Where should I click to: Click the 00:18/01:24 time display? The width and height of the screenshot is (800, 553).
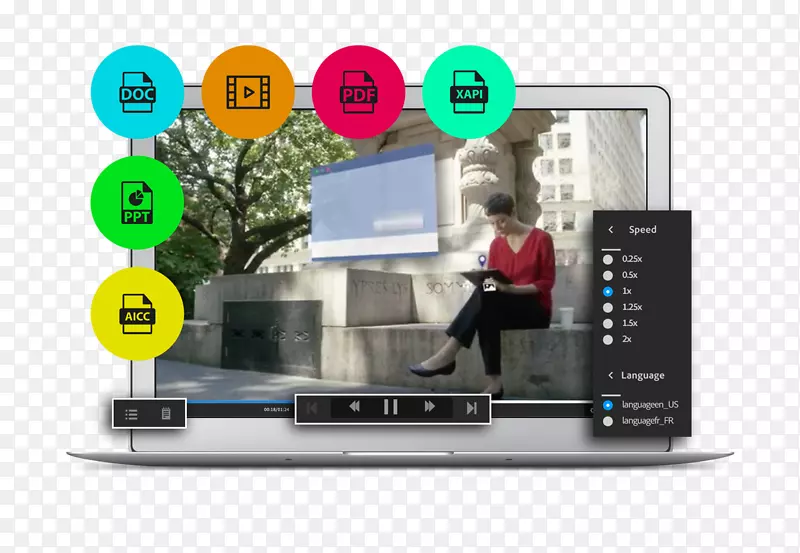tap(277, 410)
